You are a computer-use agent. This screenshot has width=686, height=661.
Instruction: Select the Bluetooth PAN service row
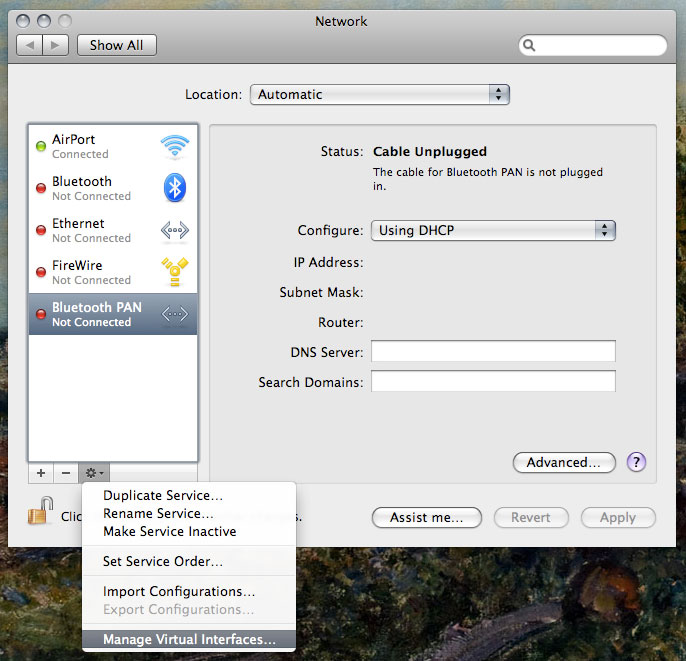113,314
